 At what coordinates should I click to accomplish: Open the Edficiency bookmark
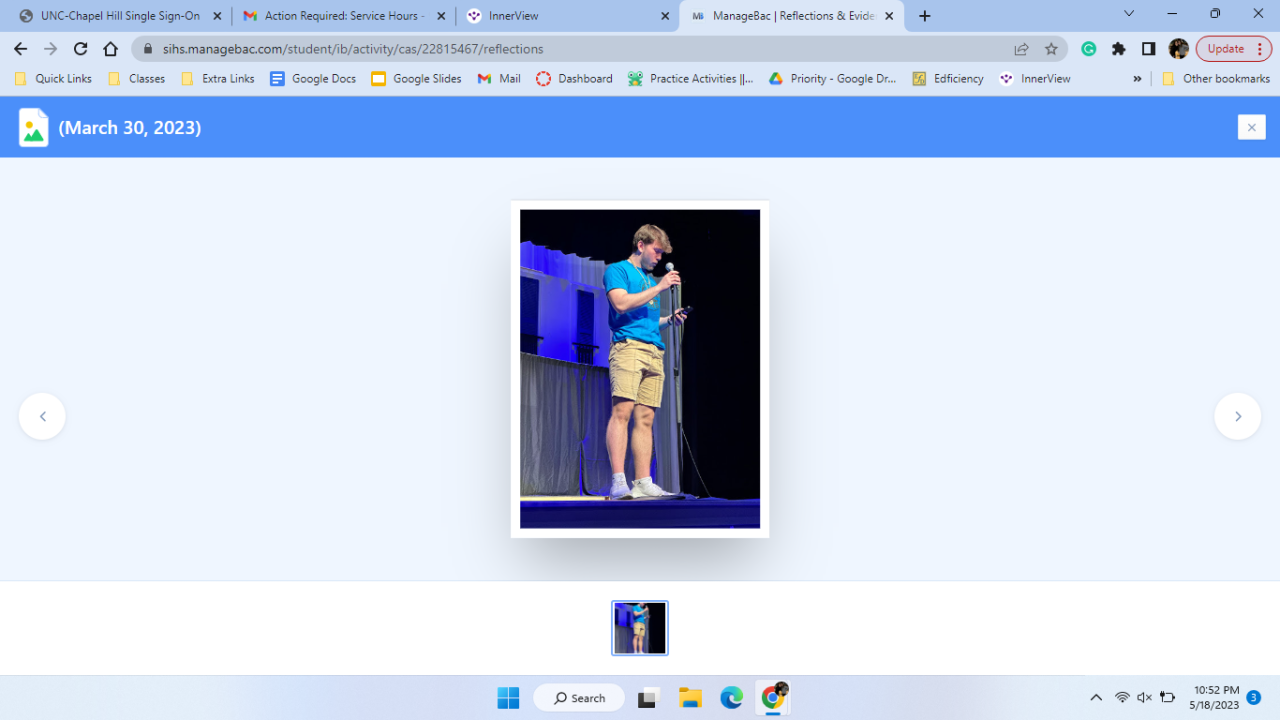tap(948, 79)
